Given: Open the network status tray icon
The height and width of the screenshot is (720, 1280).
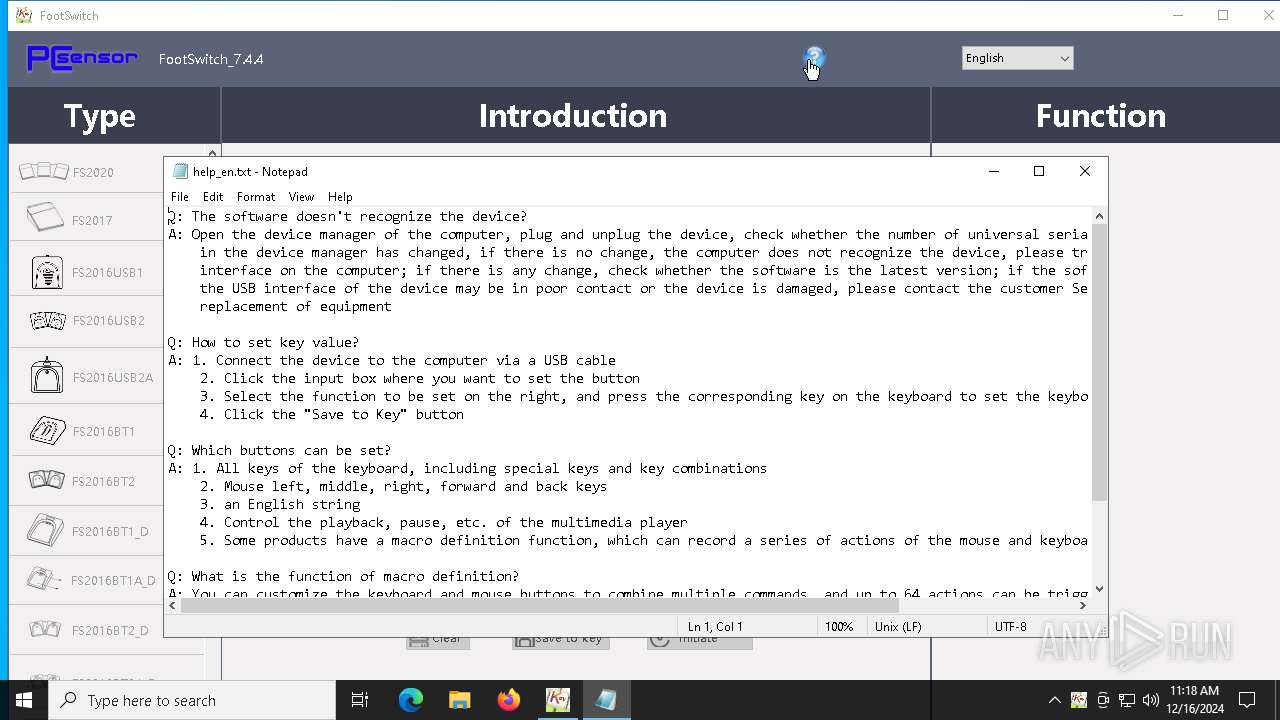Looking at the screenshot, I should 1127,700.
